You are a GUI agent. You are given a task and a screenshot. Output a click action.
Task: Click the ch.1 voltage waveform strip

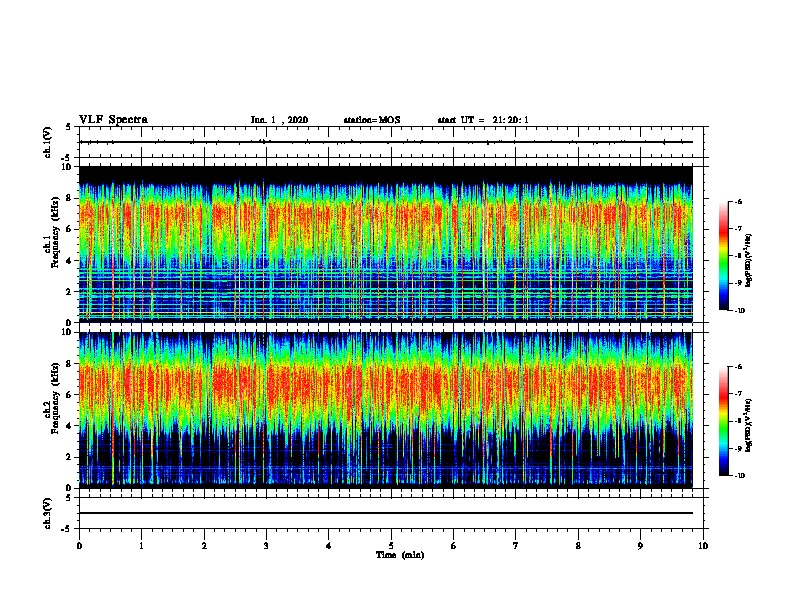[391, 142]
